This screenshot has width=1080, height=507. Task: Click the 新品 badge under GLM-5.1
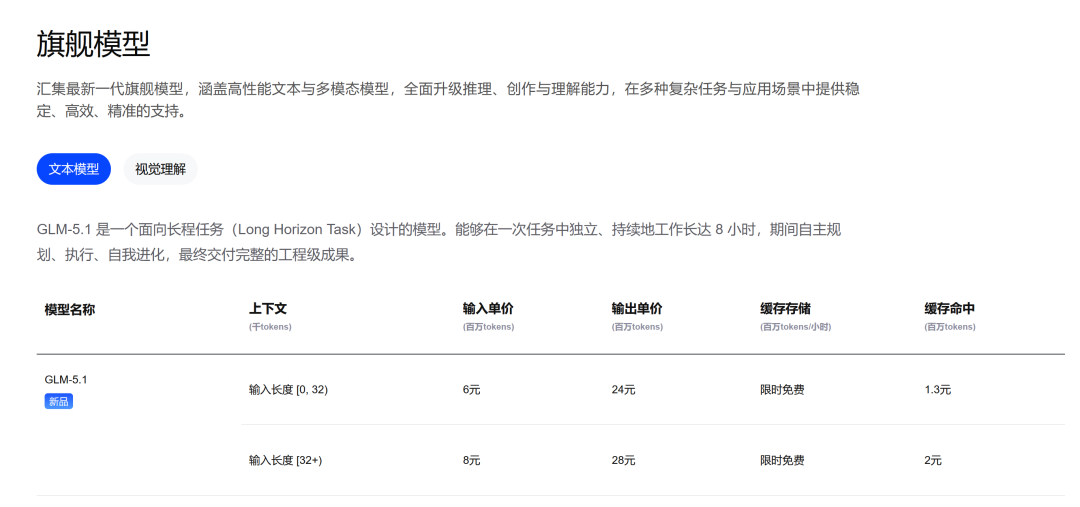(x=59, y=402)
